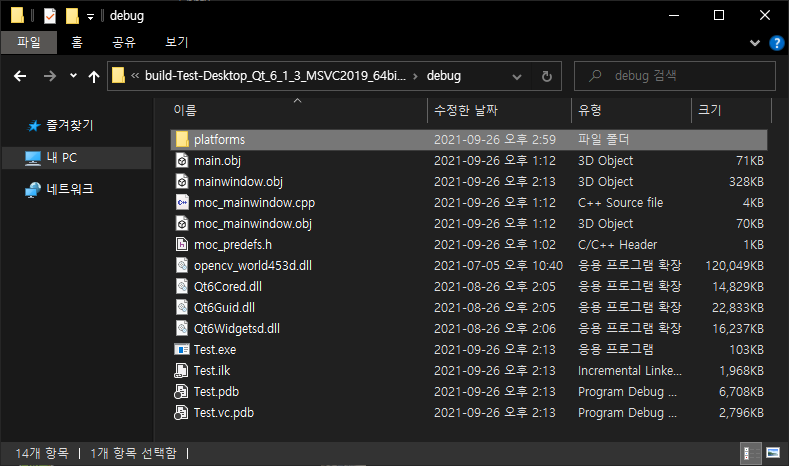The image size is (789, 466).
Task: Select 네트워크 in the navigation pane
Action: click(x=70, y=189)
